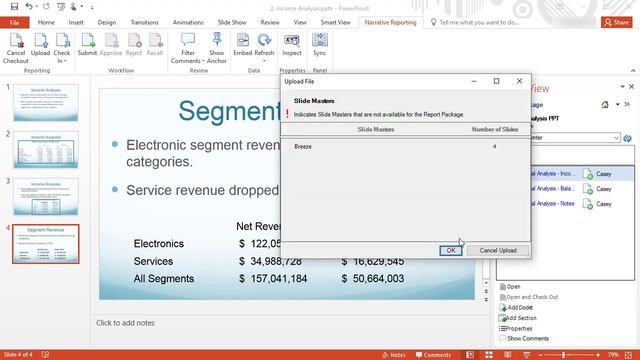Click the Share button
Image resolution: width=640 pixels, height=360 pixels.
pyautogui.click(x=617, y=22)
